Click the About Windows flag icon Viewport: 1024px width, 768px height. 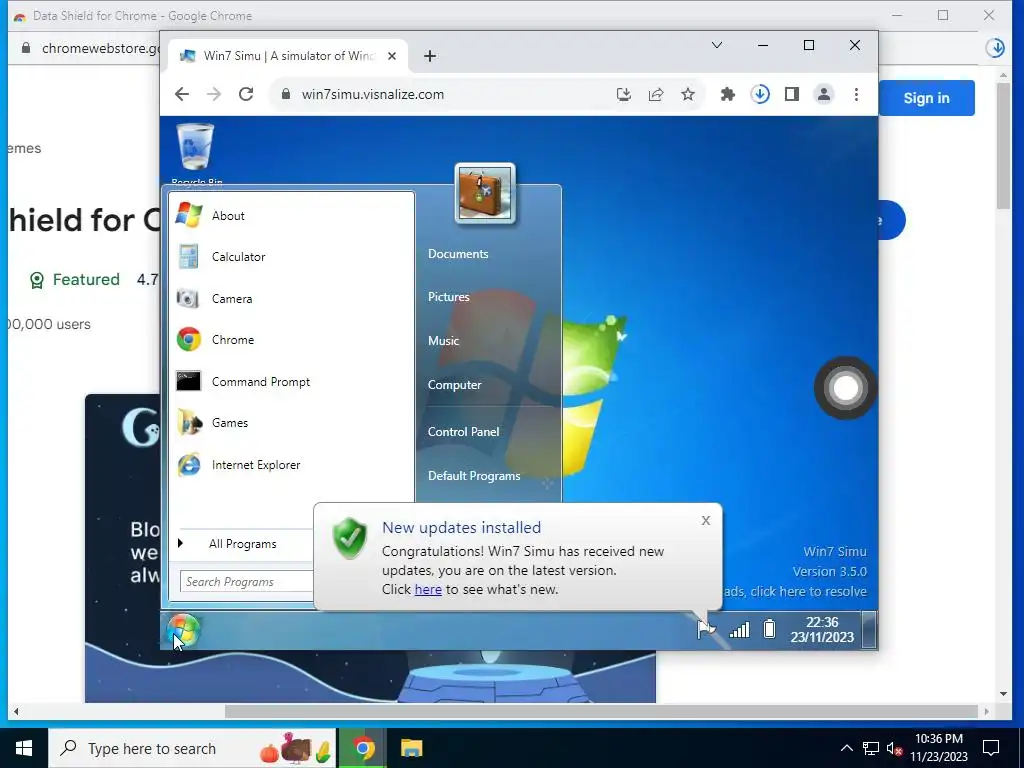(x=189, y=216)
